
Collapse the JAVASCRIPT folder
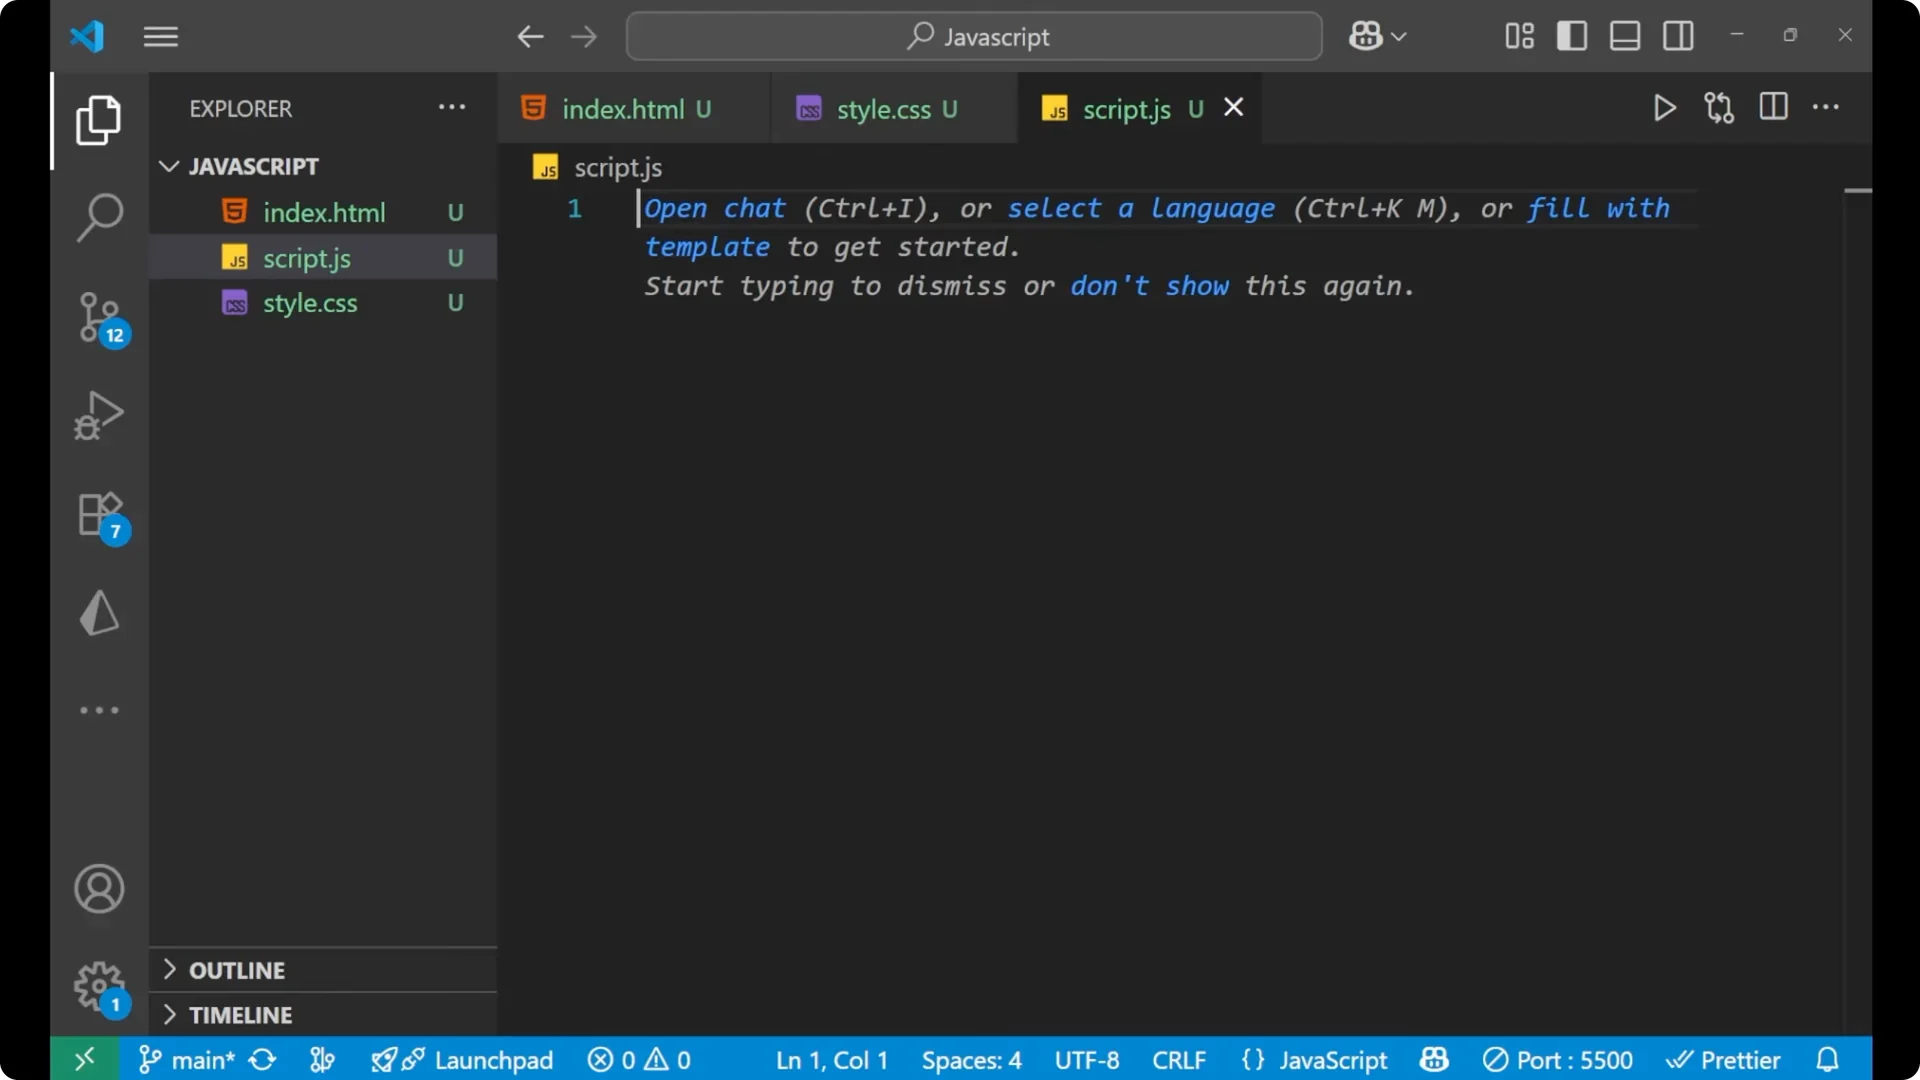(168, 166)
